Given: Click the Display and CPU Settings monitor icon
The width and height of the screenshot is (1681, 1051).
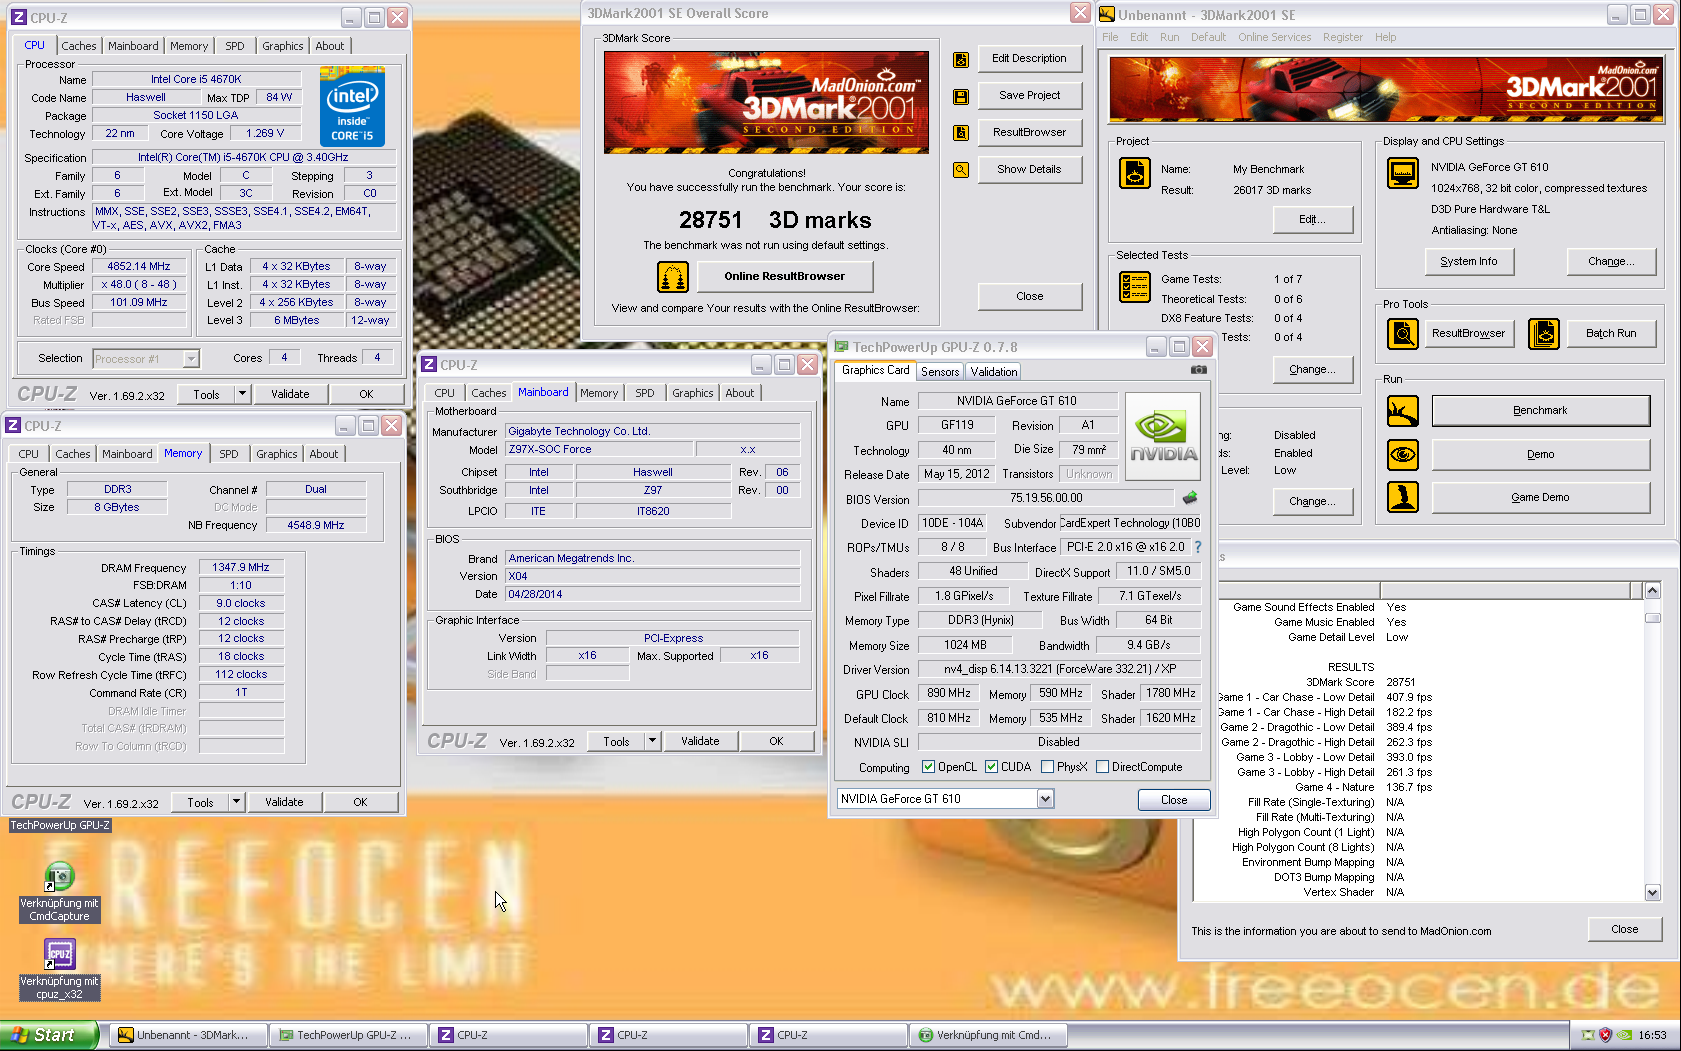Looking at the screenshot, I should 1403,173.
